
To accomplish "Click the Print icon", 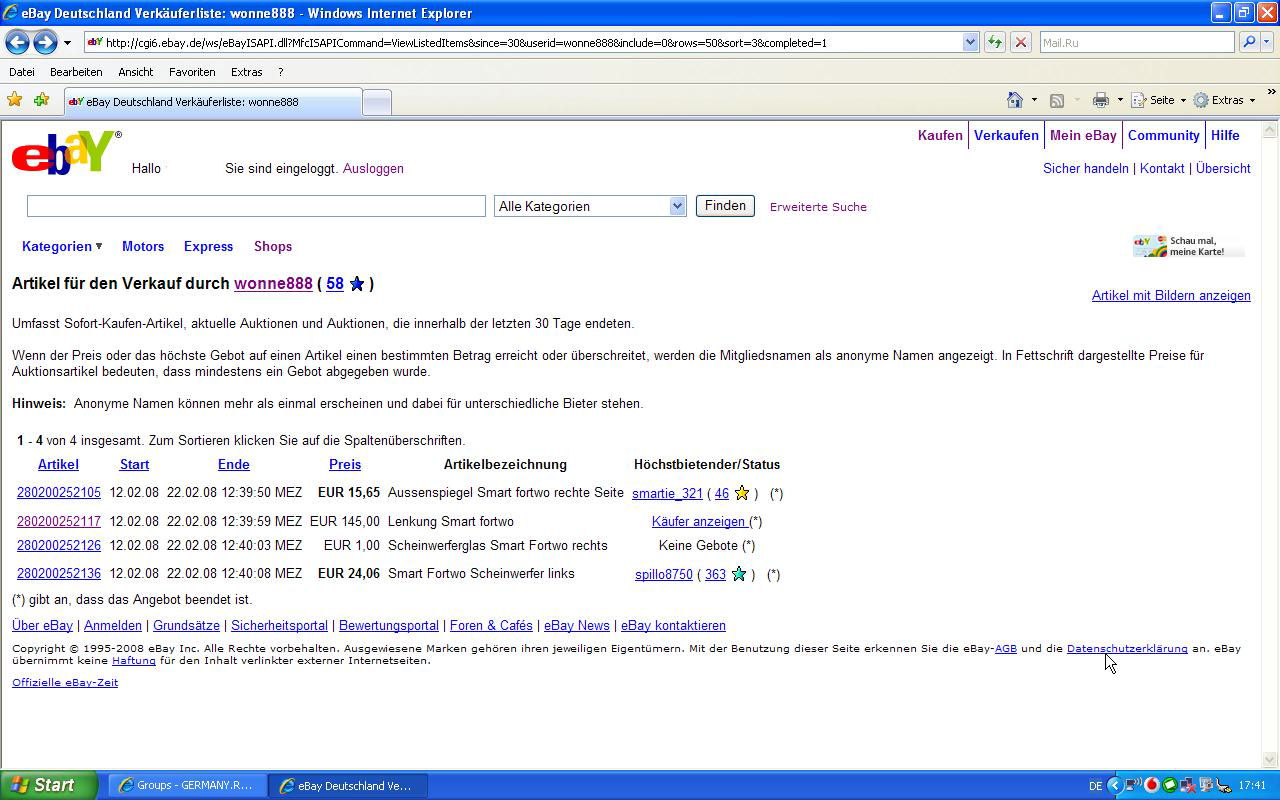I will (1101, 100).
